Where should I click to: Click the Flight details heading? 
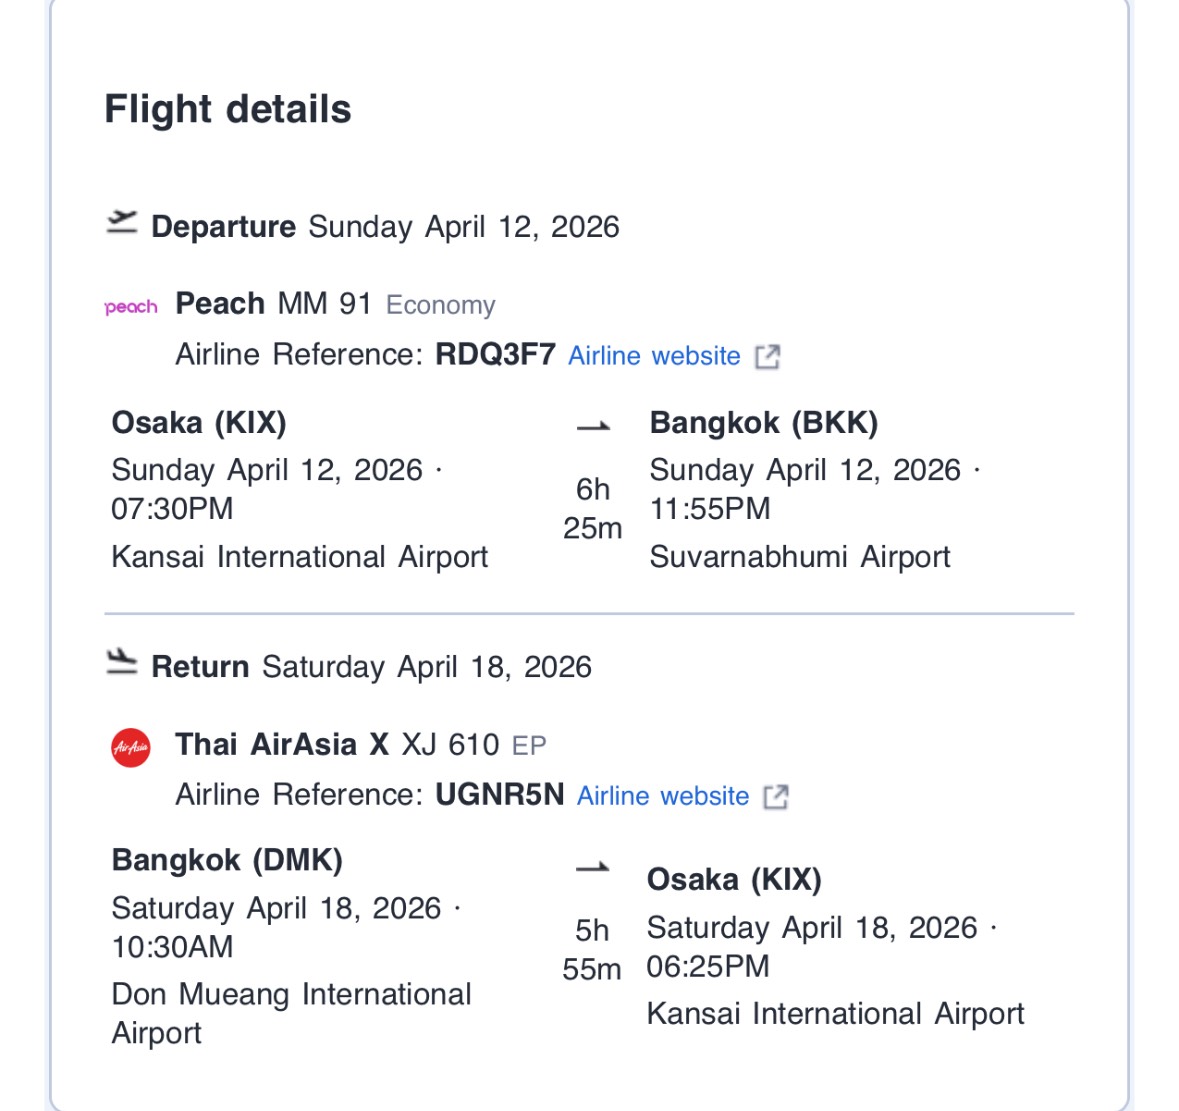point(228,109)
